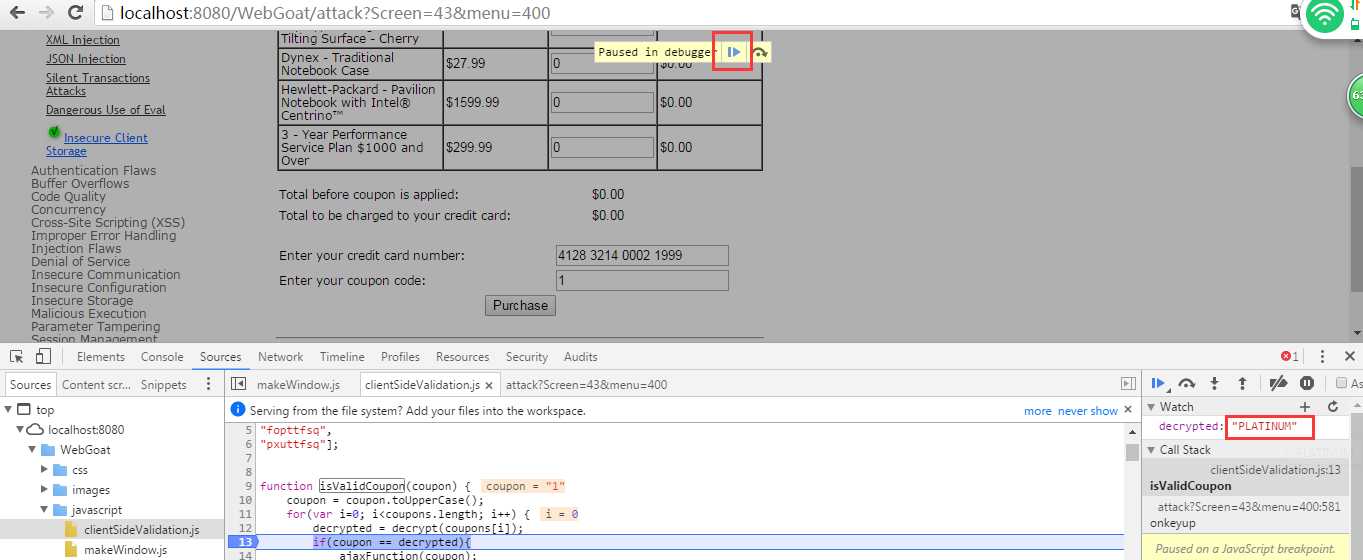
Task: Toggle device mode icon
Action: click(x=44, y=357)
